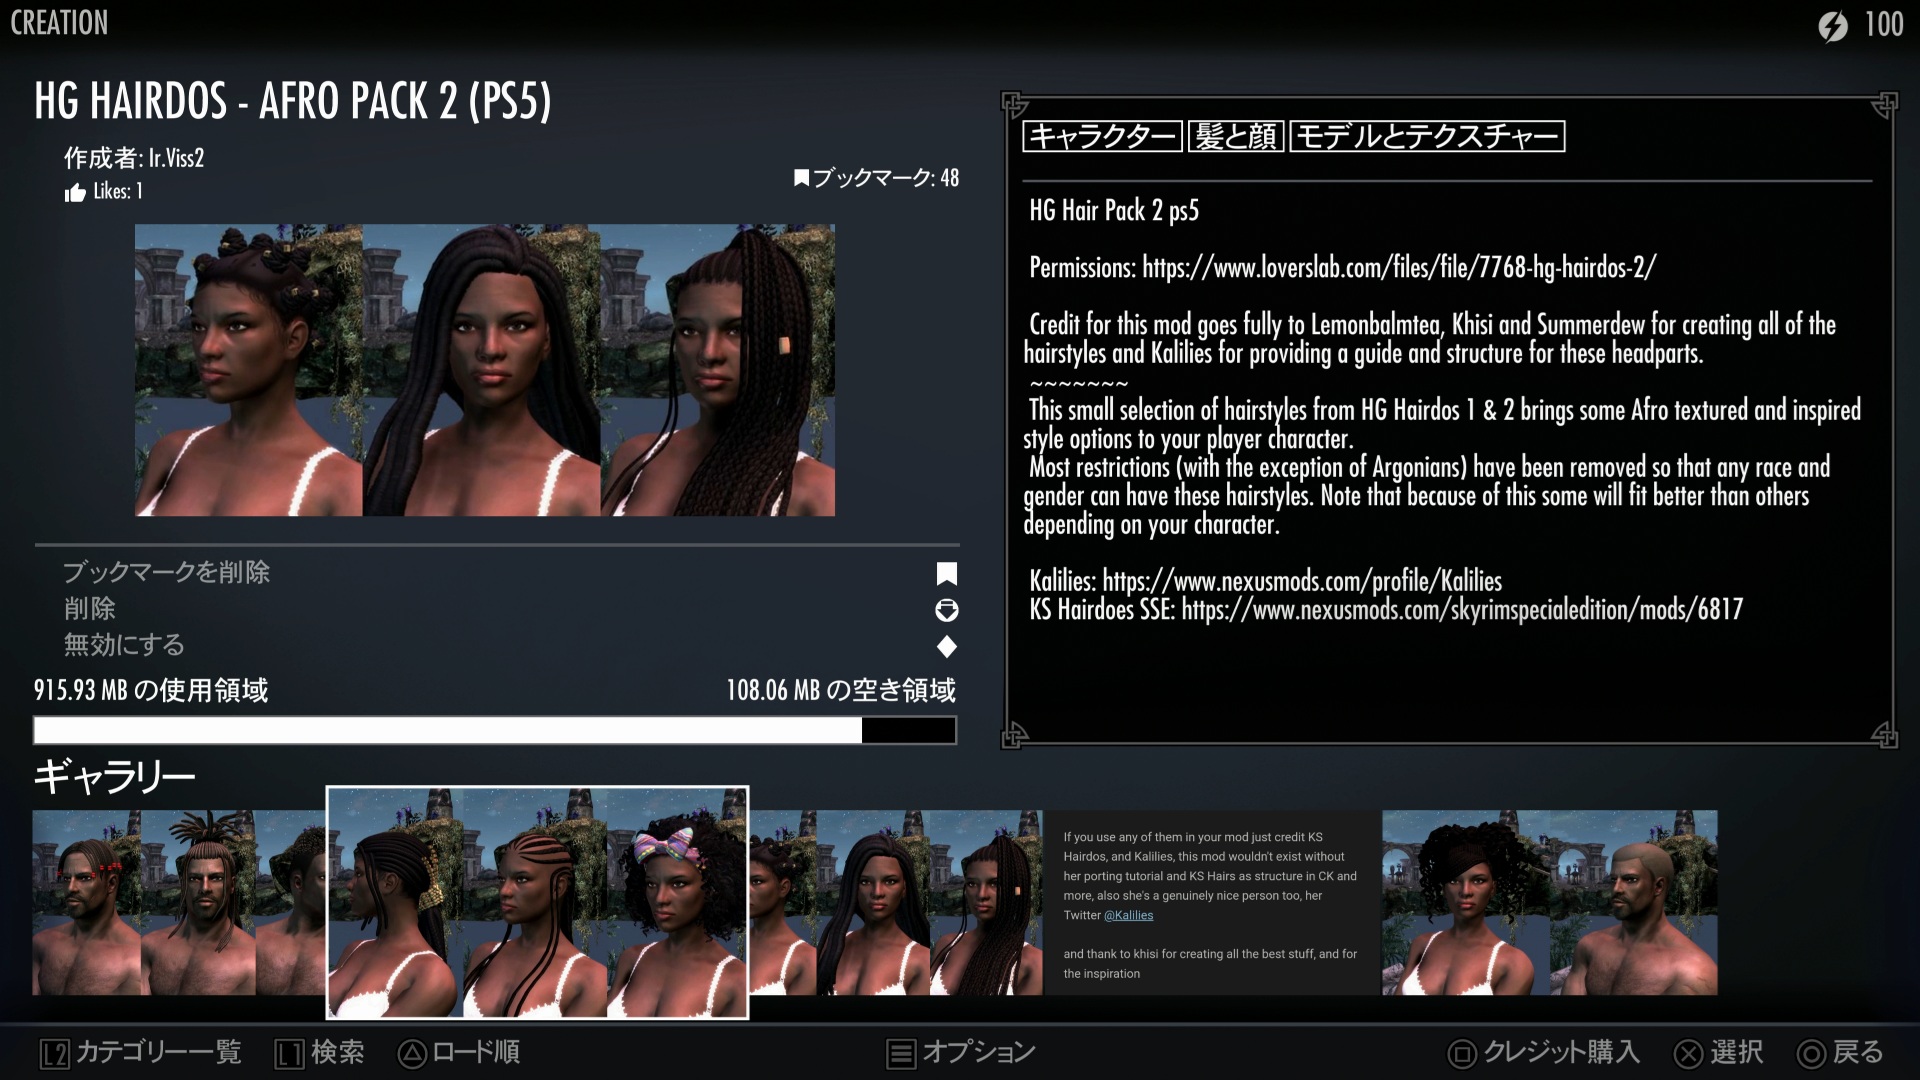The height and width of the screenshot is (1080, 1920).
Task: Click the storage usage bar
Action: coord(494,730)
